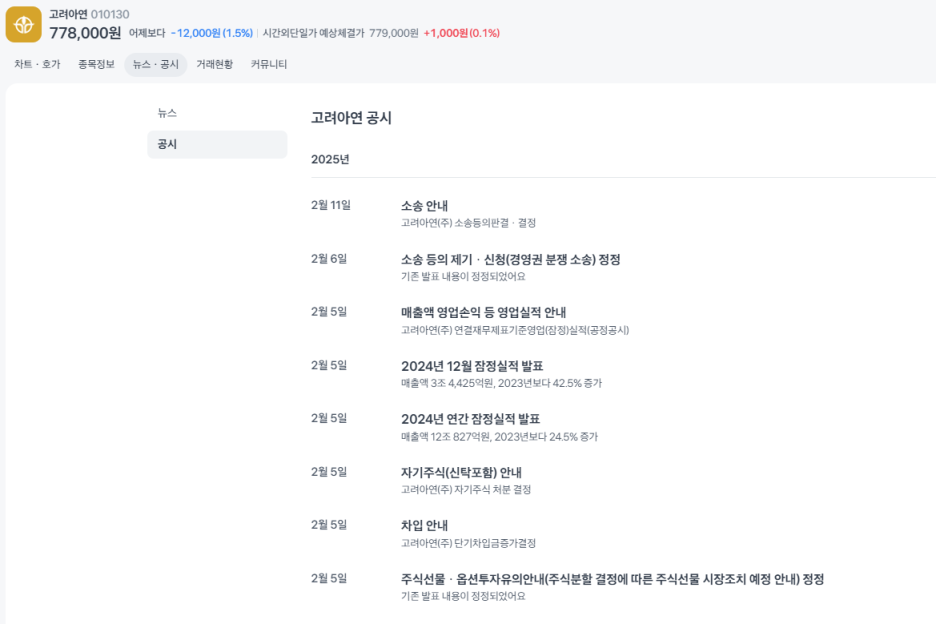This screenshot has height=624, width=936.
Task: Switch to the 종목정보 tab
Action: tap(96, 64)
